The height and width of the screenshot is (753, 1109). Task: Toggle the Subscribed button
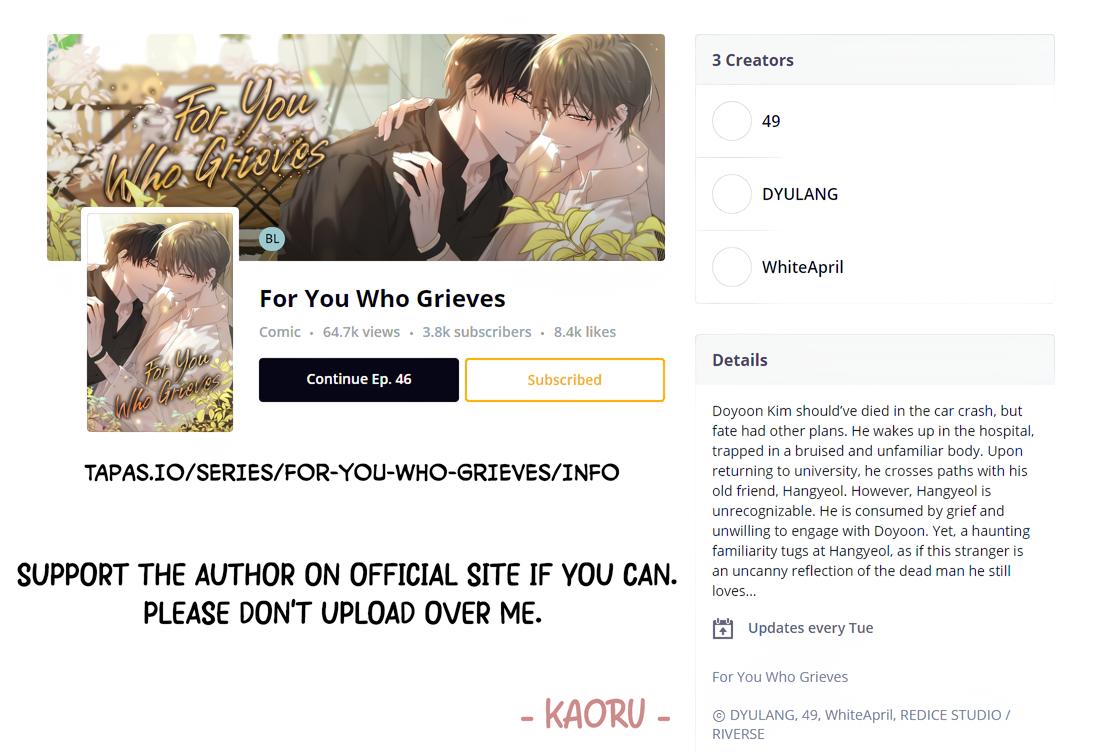(564, 380)
